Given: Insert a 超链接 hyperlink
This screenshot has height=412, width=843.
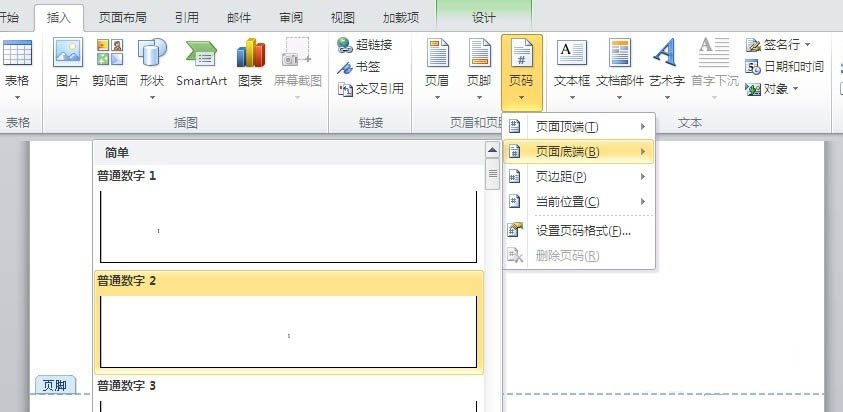Looking at the screenshot, I should pos(365,45).
